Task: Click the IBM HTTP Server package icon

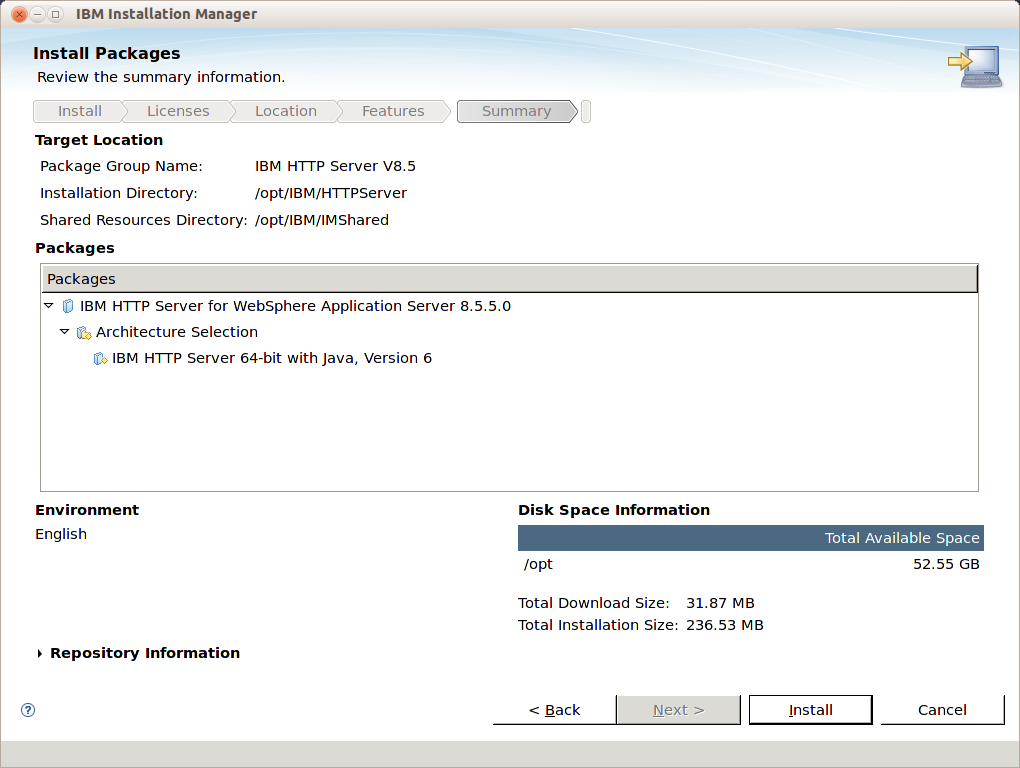Action: point(68,306)
